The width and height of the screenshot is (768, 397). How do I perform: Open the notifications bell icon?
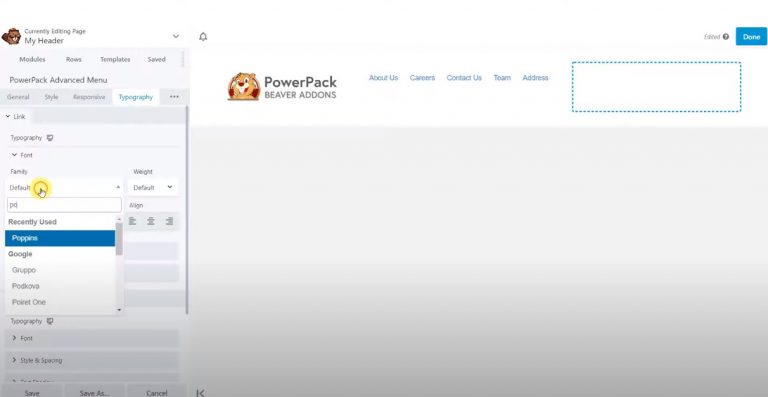203,37
